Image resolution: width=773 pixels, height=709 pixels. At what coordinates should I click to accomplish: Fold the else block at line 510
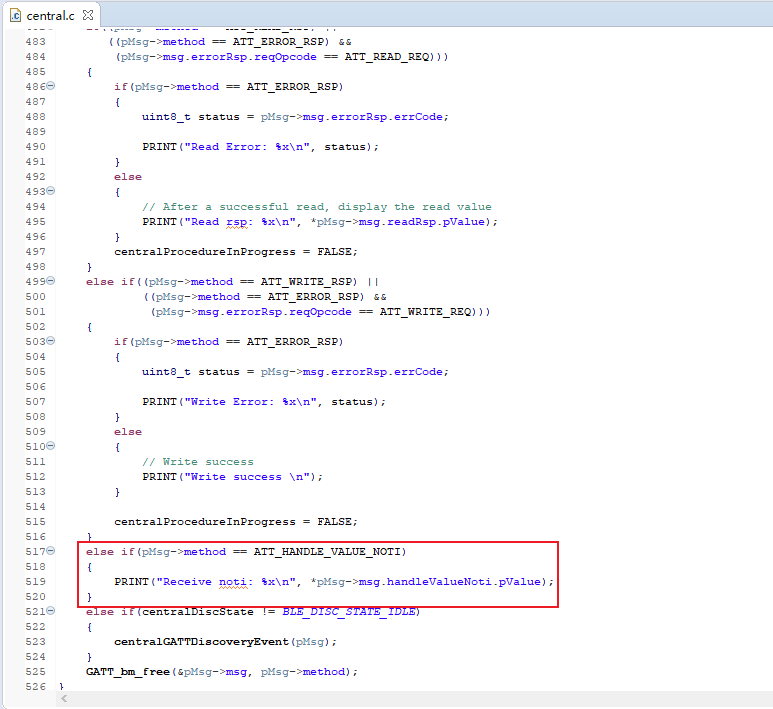(x=51, y=446)
